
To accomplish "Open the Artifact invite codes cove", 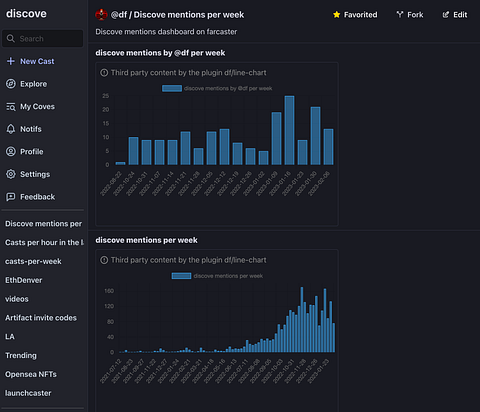I will (41, 318).
